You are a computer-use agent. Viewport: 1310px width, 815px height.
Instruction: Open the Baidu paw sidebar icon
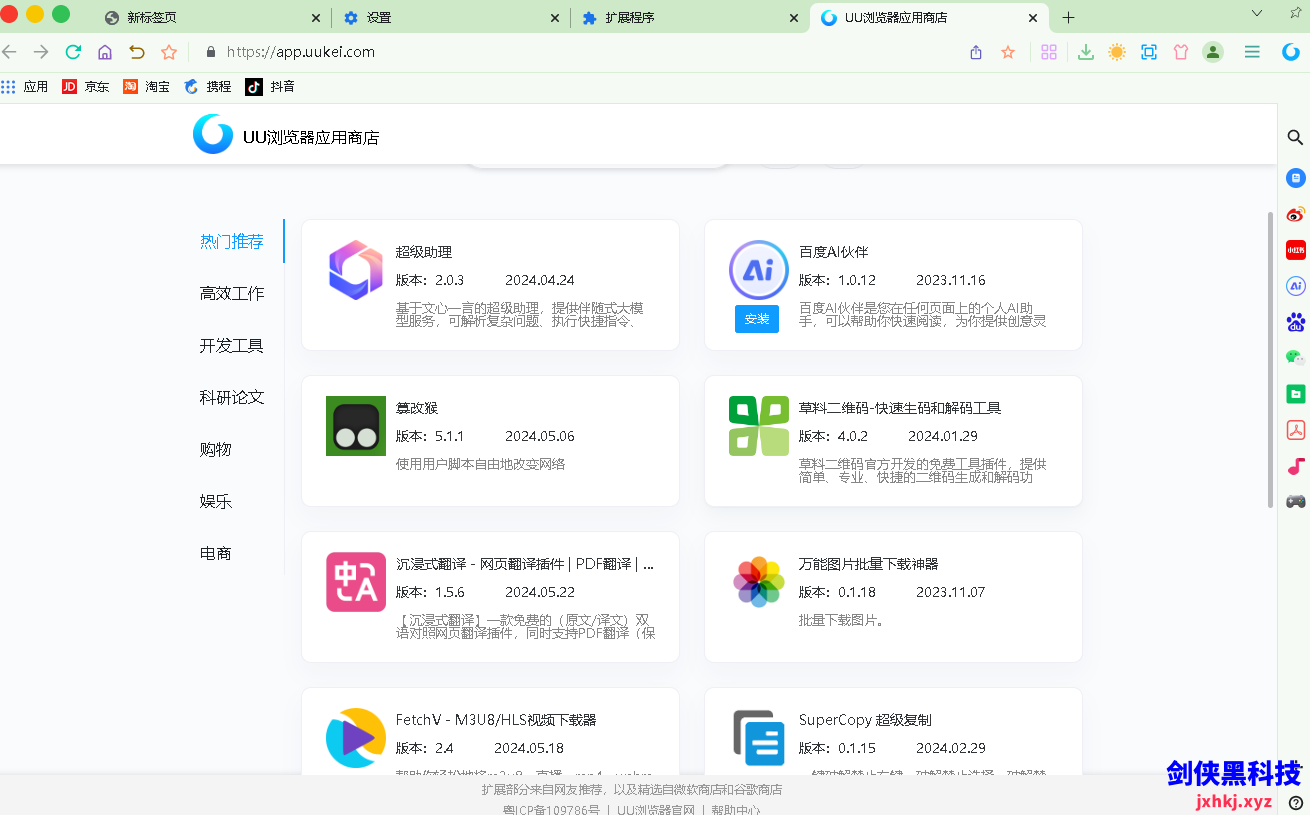pyautogui.click(x=1296, y=322)
